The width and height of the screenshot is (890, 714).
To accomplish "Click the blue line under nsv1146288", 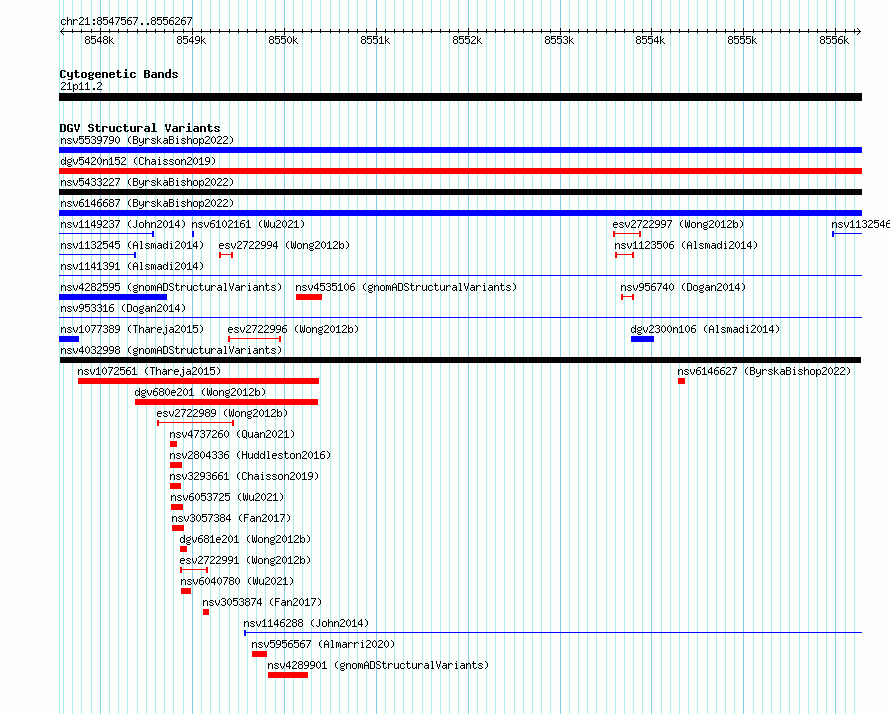I will (x=553, y=632).
